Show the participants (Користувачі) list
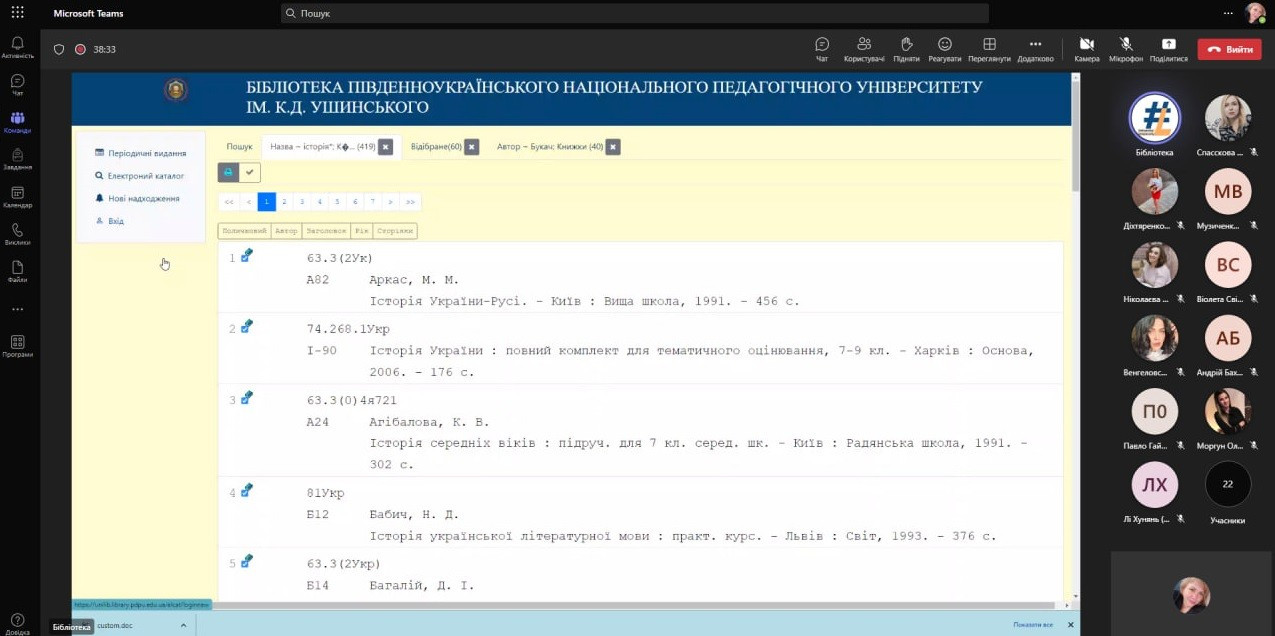This screenshot has height=636, width=1275. pos(864,48)
